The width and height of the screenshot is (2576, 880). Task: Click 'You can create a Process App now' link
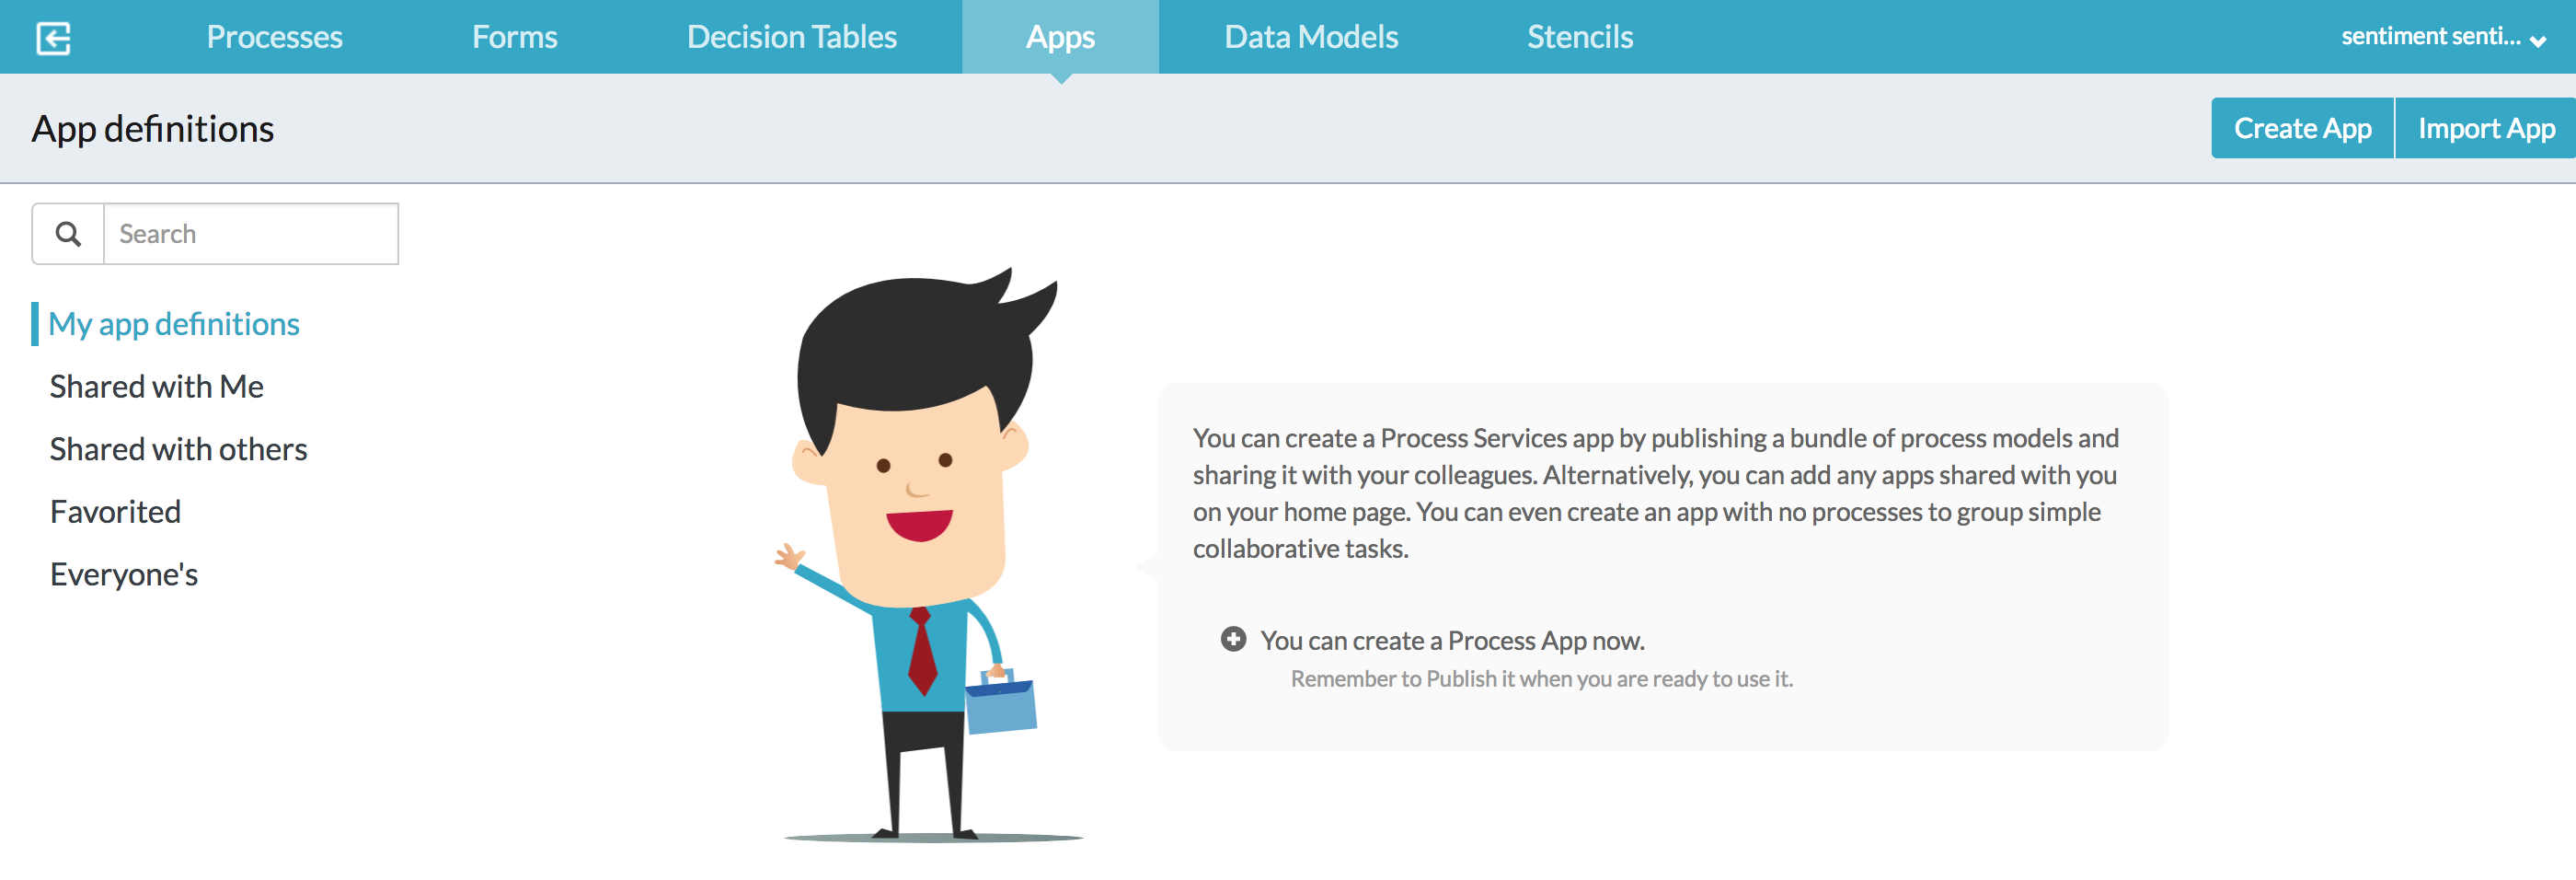(x=1452, y=640)
